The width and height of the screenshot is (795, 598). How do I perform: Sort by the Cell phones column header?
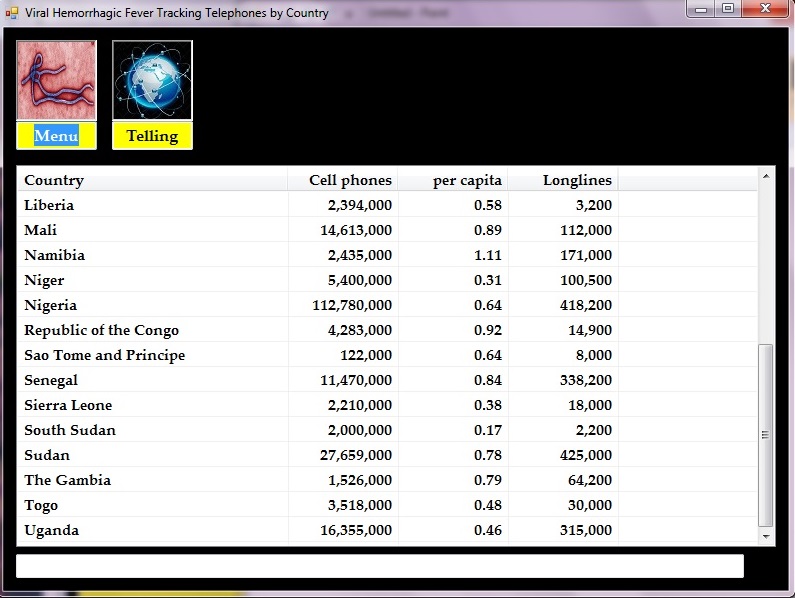pyautogui.click(x=343, y=180)
